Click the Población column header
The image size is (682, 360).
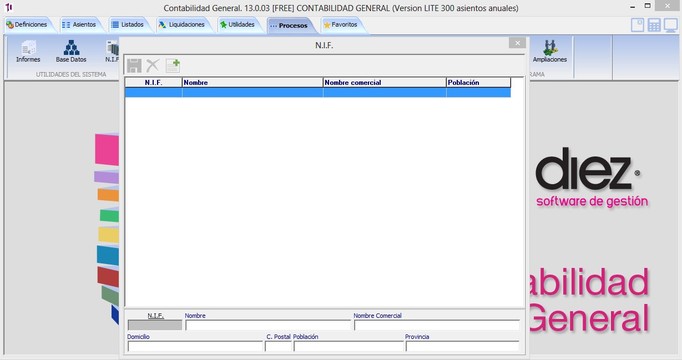click(x=478, y=83)
